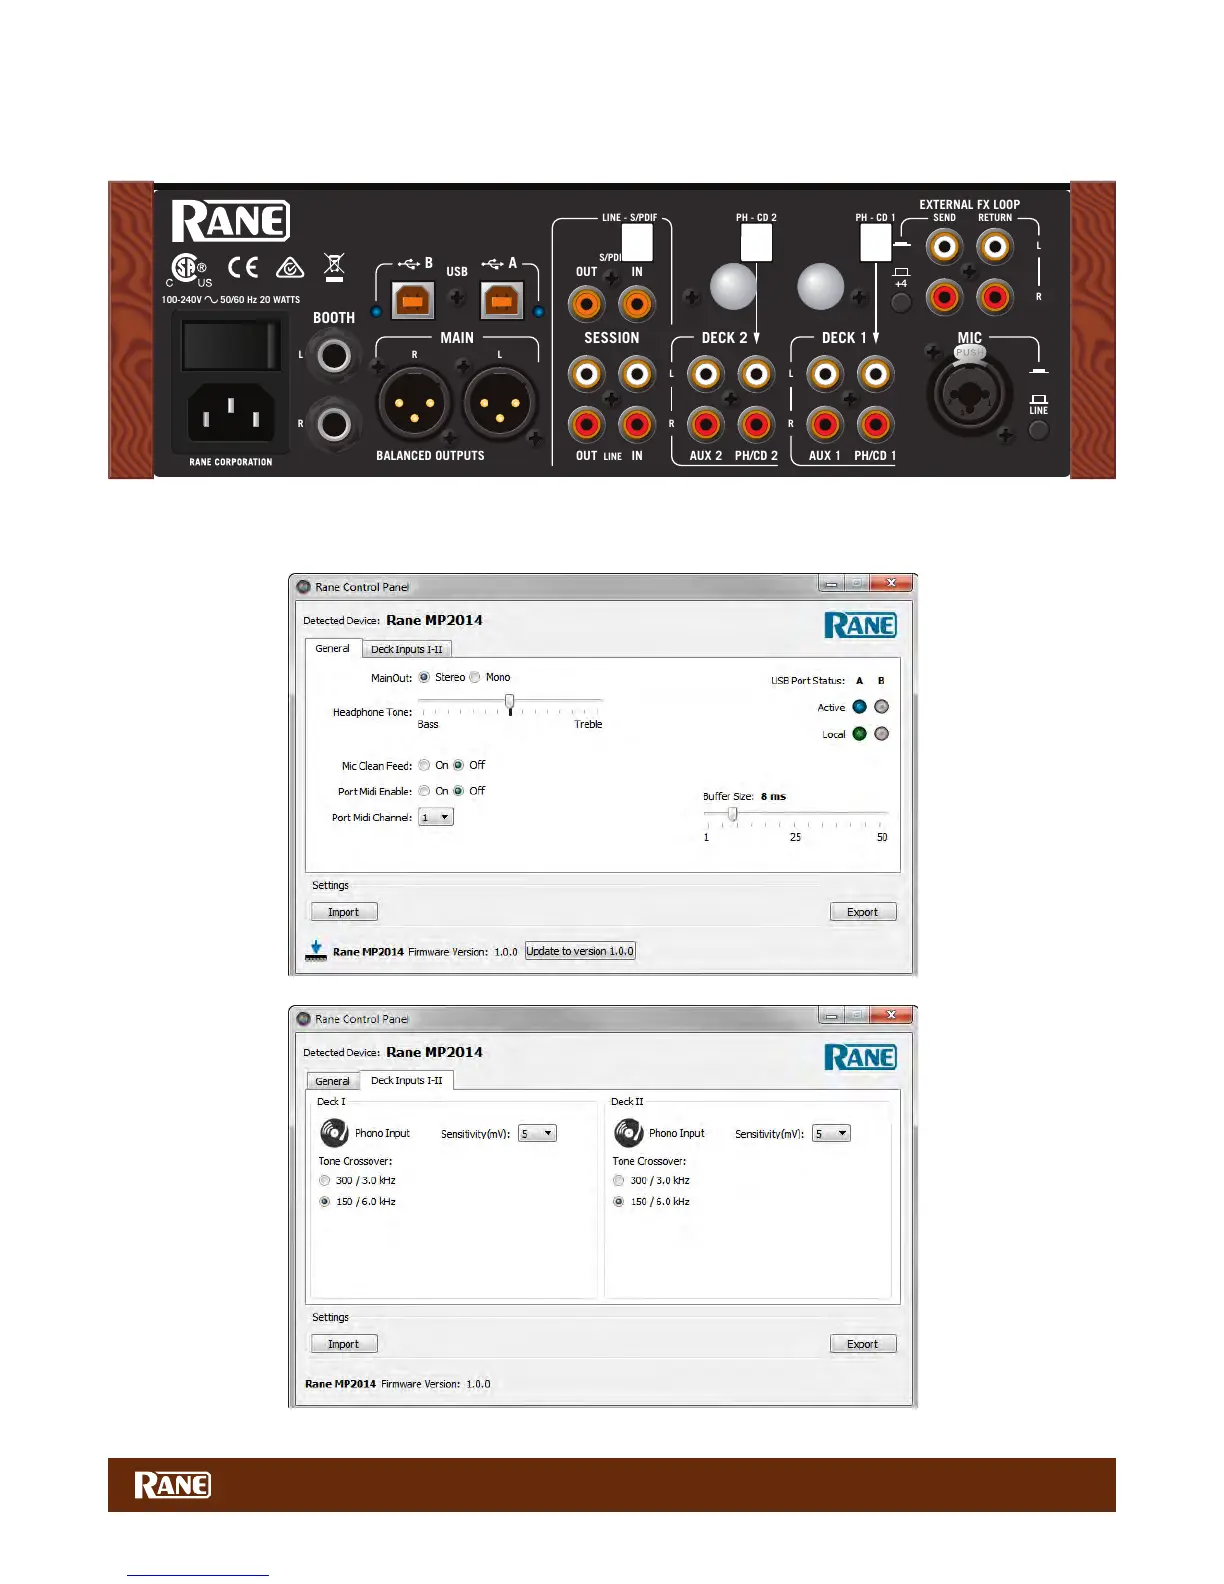This screenshot has width=1224, height=1584.
Task: Adjust the Buffer Size slider handle
Action: coord(733,815)
